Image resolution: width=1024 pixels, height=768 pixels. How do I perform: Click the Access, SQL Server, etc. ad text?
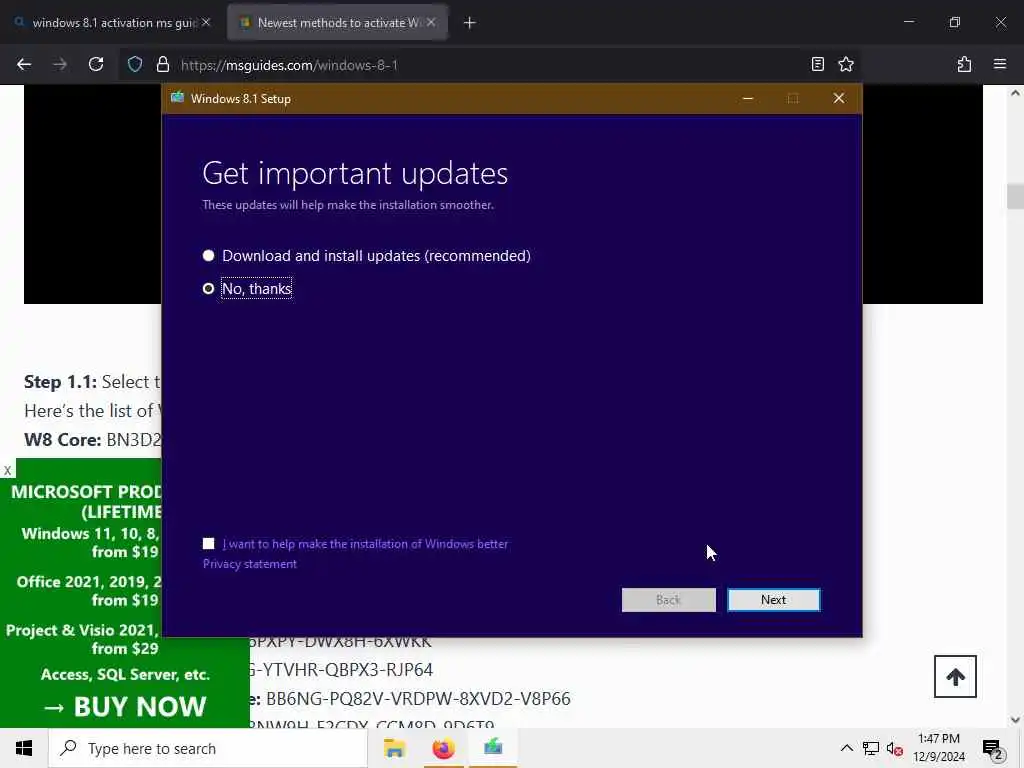(125, 674)
